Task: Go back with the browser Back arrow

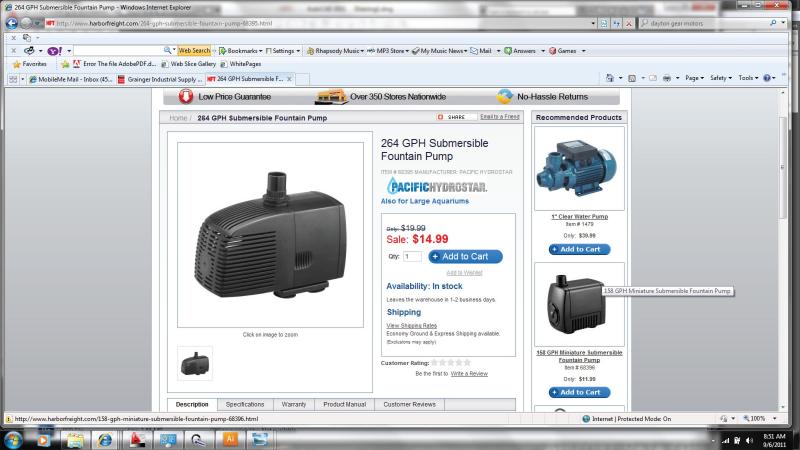Action: 11,23
